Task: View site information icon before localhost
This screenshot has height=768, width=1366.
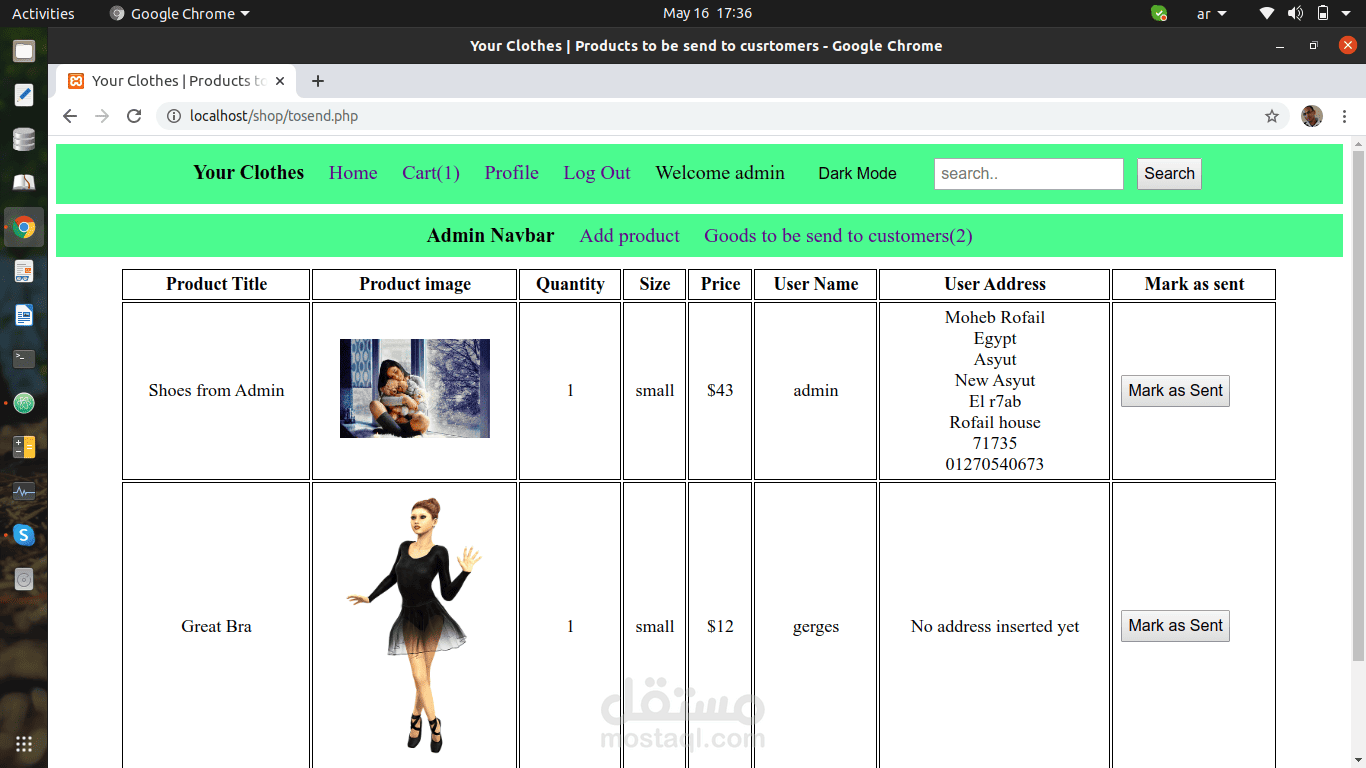Action: tap(174, 116)
